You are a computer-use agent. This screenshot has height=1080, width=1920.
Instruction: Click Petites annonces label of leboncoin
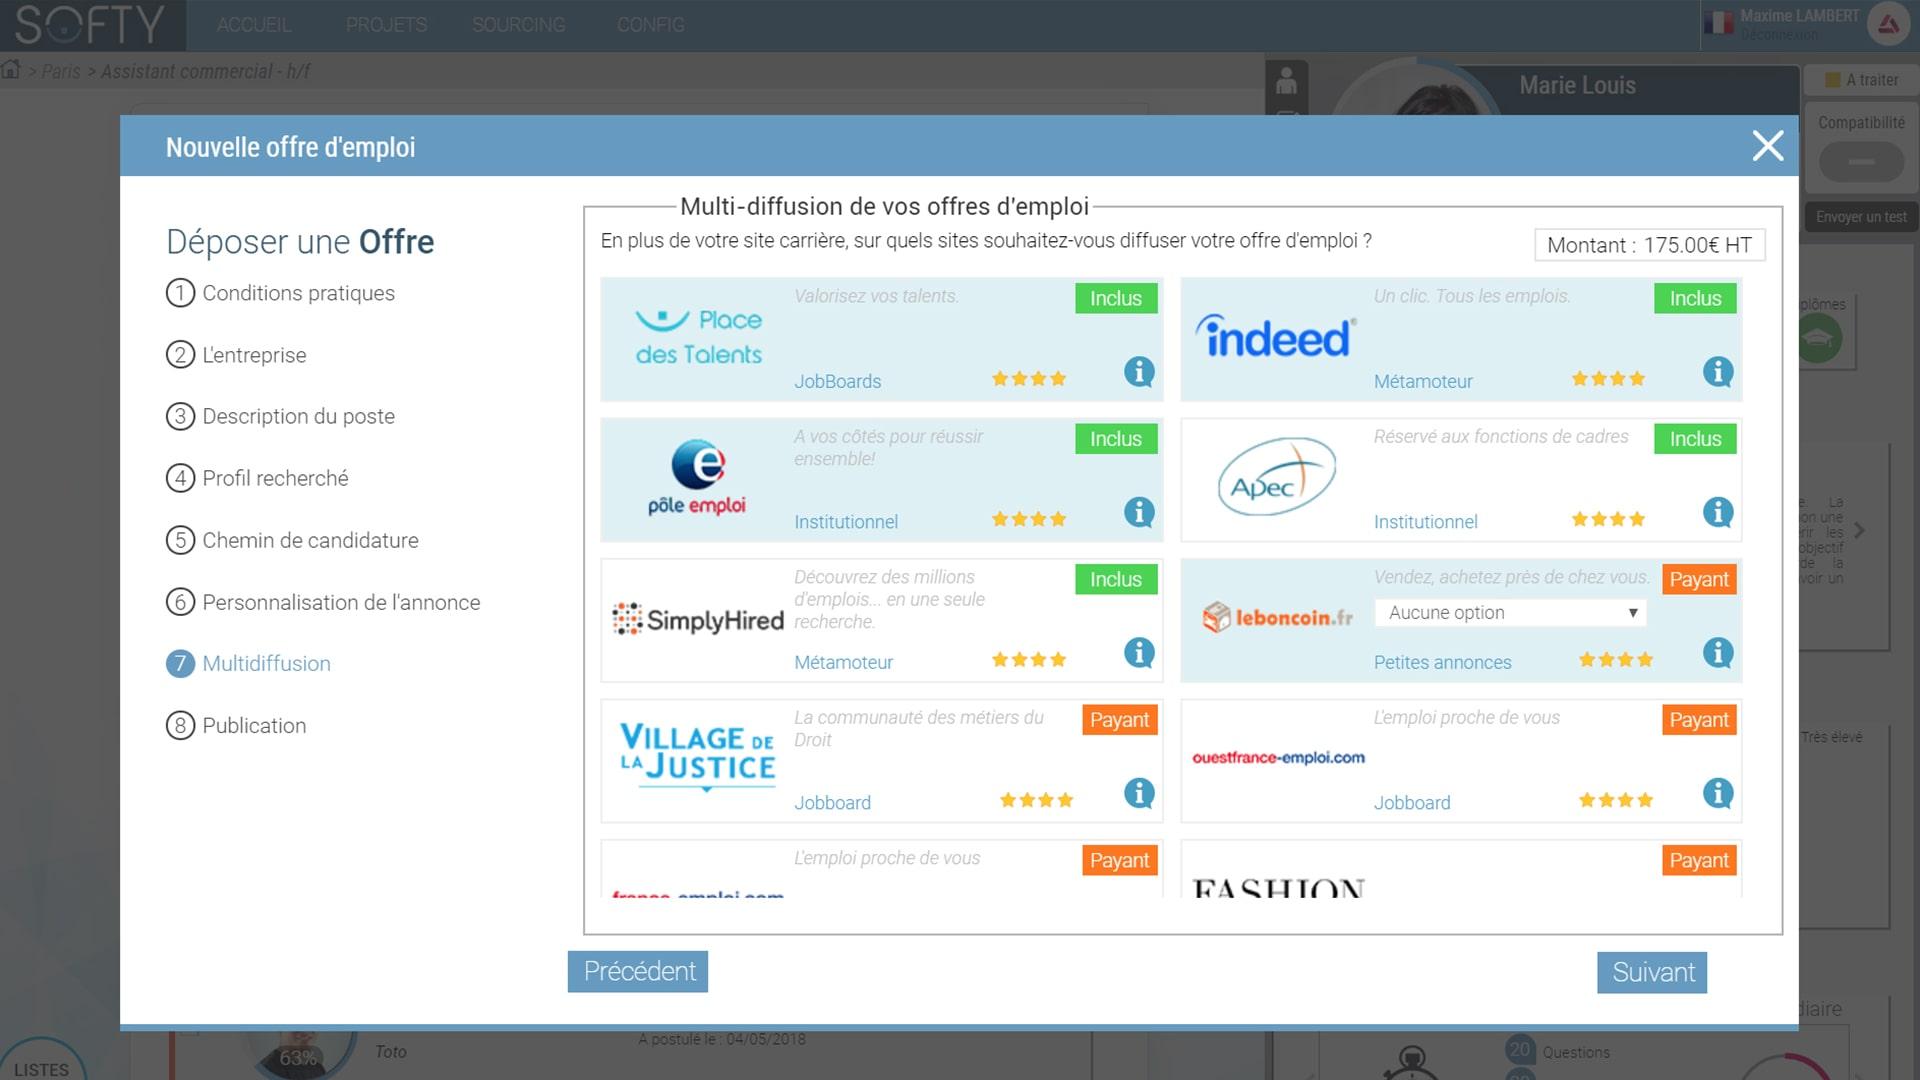click(1442, 662)
